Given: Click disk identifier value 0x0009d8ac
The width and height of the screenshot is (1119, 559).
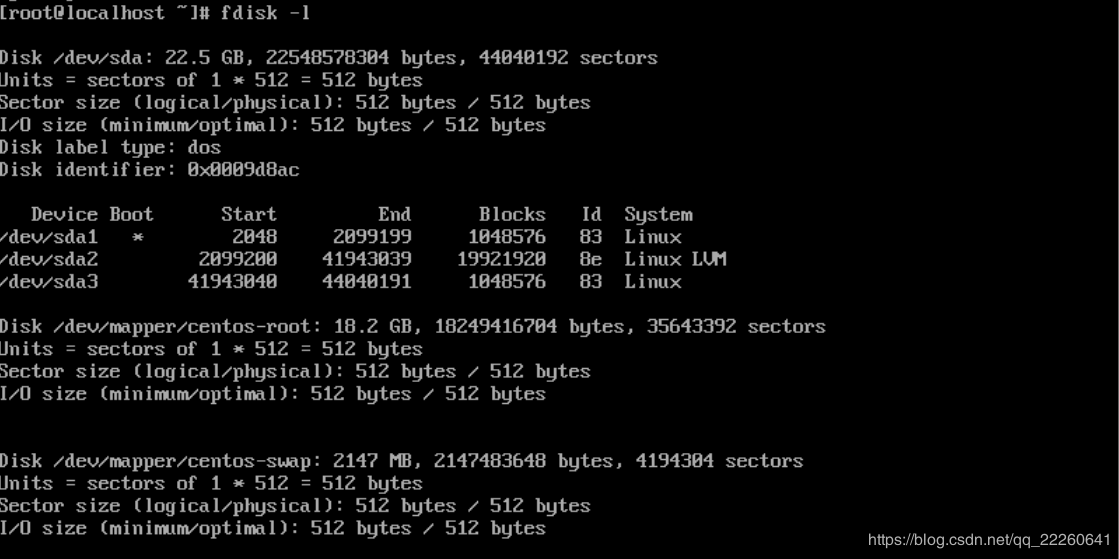Looking at the screenshot, I should [243, 170].
